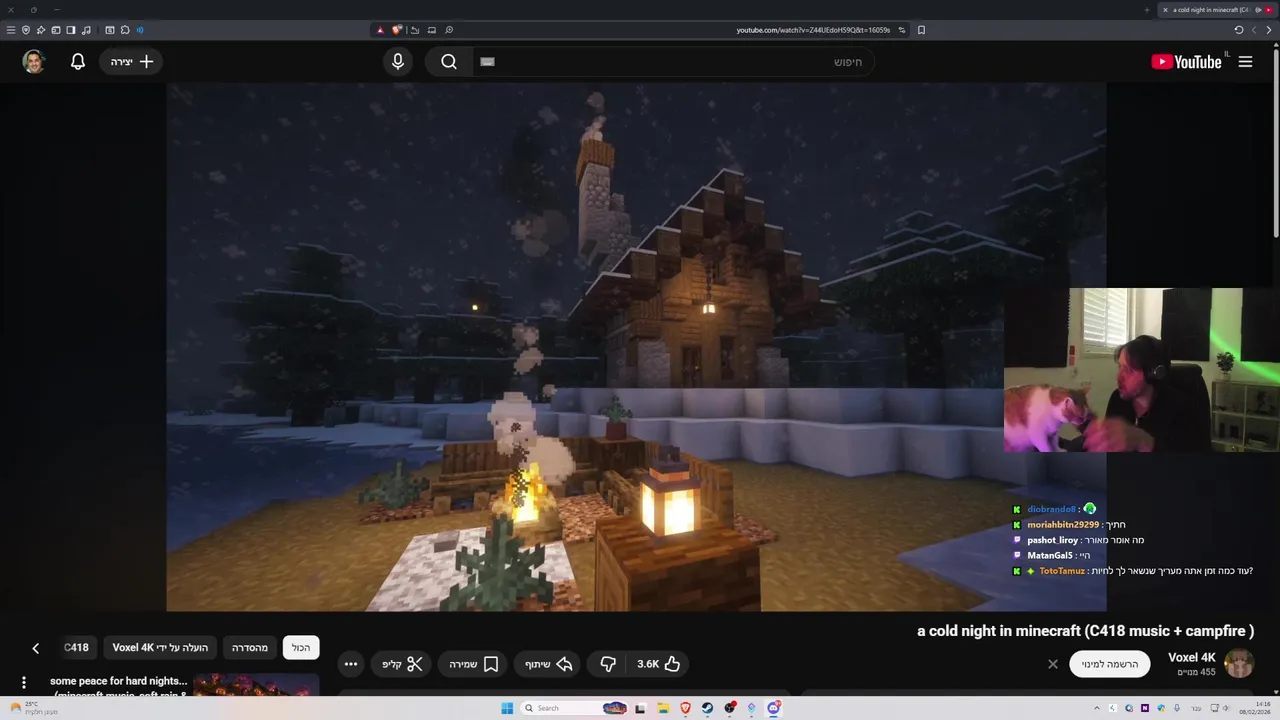
Task: Click chat username MatanGal5
Action: point(1050,556)
